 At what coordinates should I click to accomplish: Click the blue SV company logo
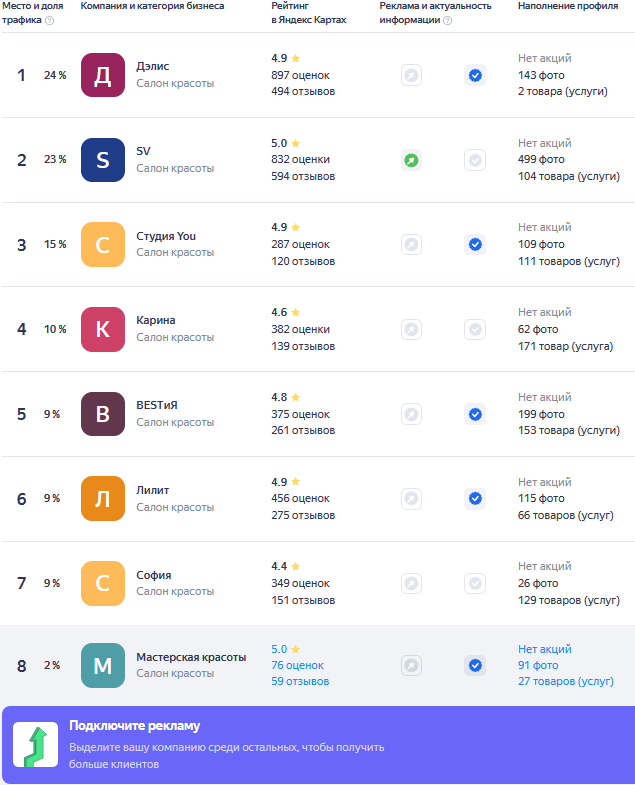click(x=103, y=160)
